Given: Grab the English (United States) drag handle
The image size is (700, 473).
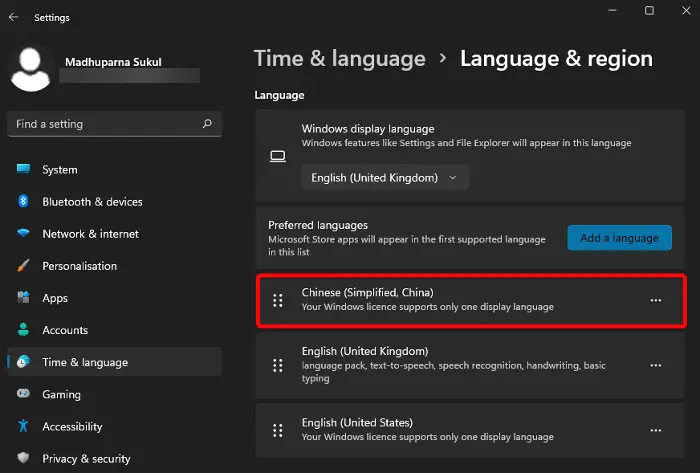Looking at the screenshot, I should point(278,431).
